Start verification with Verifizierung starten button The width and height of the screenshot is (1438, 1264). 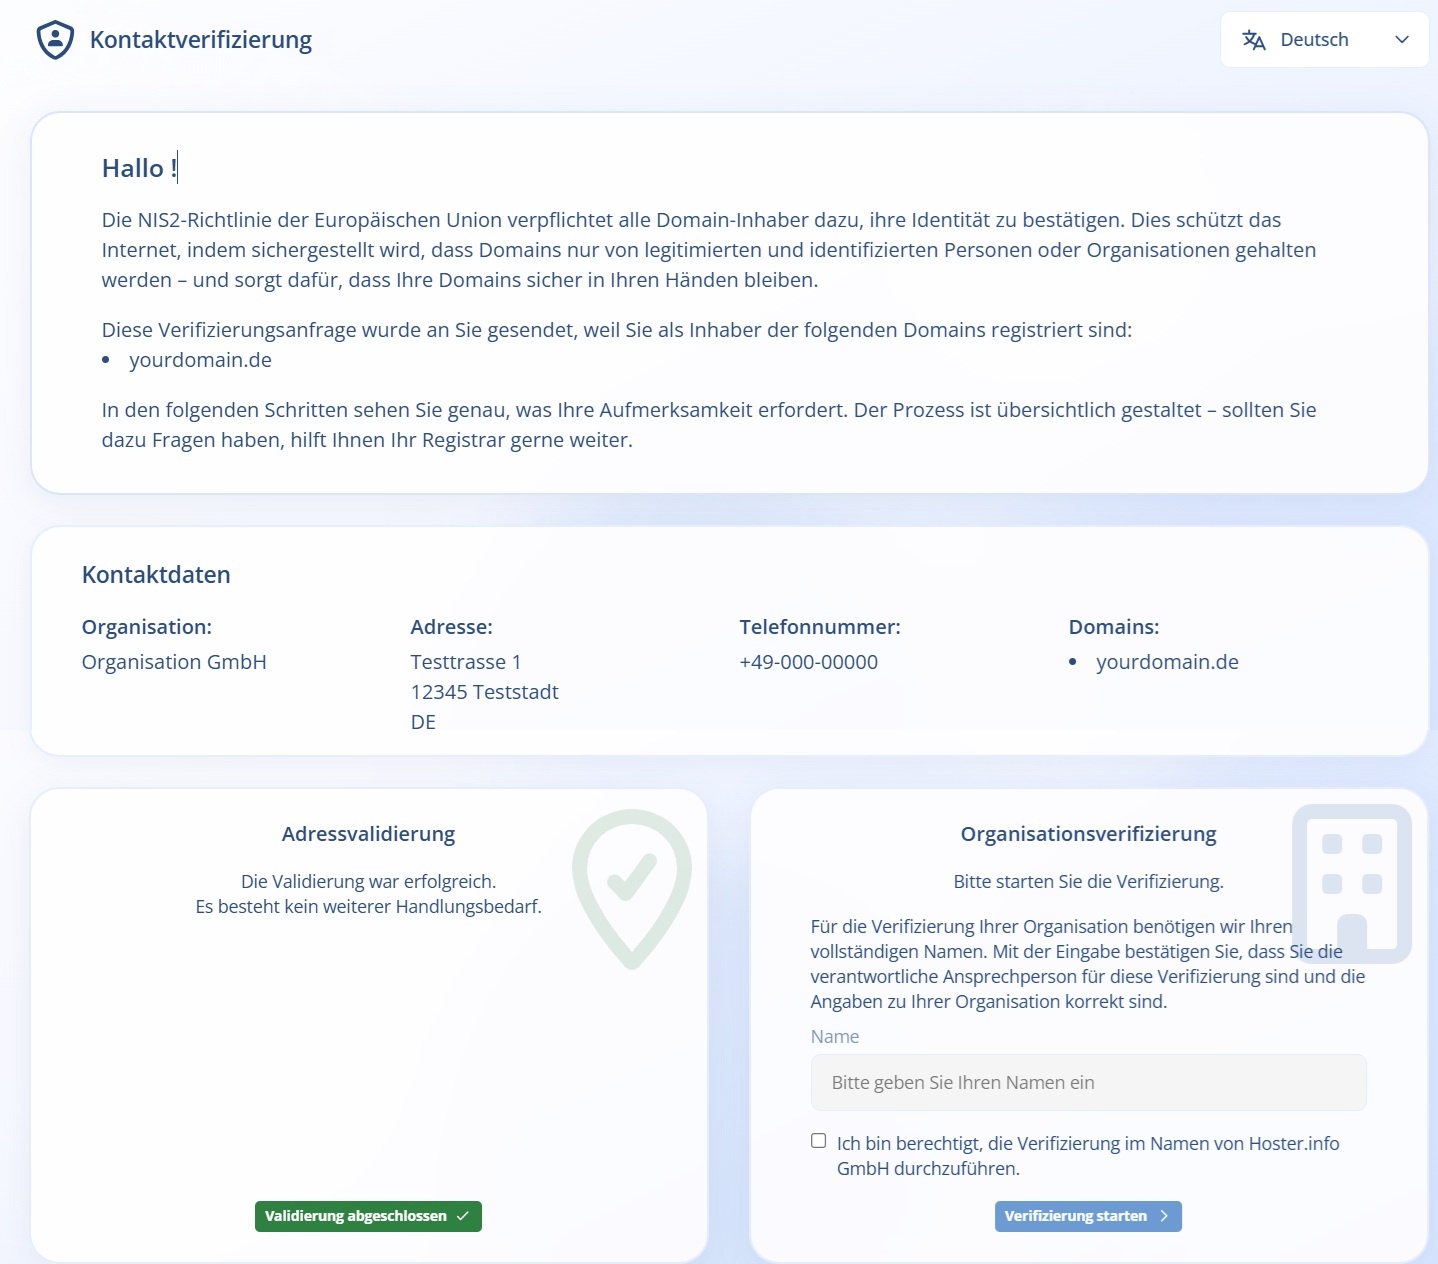[1088, 1216]
